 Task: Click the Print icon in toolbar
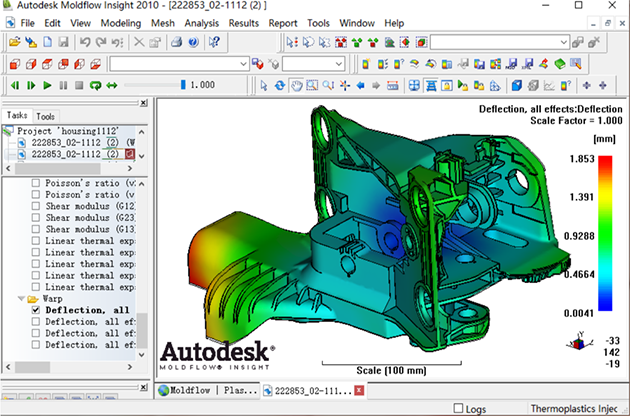point(176,42)
